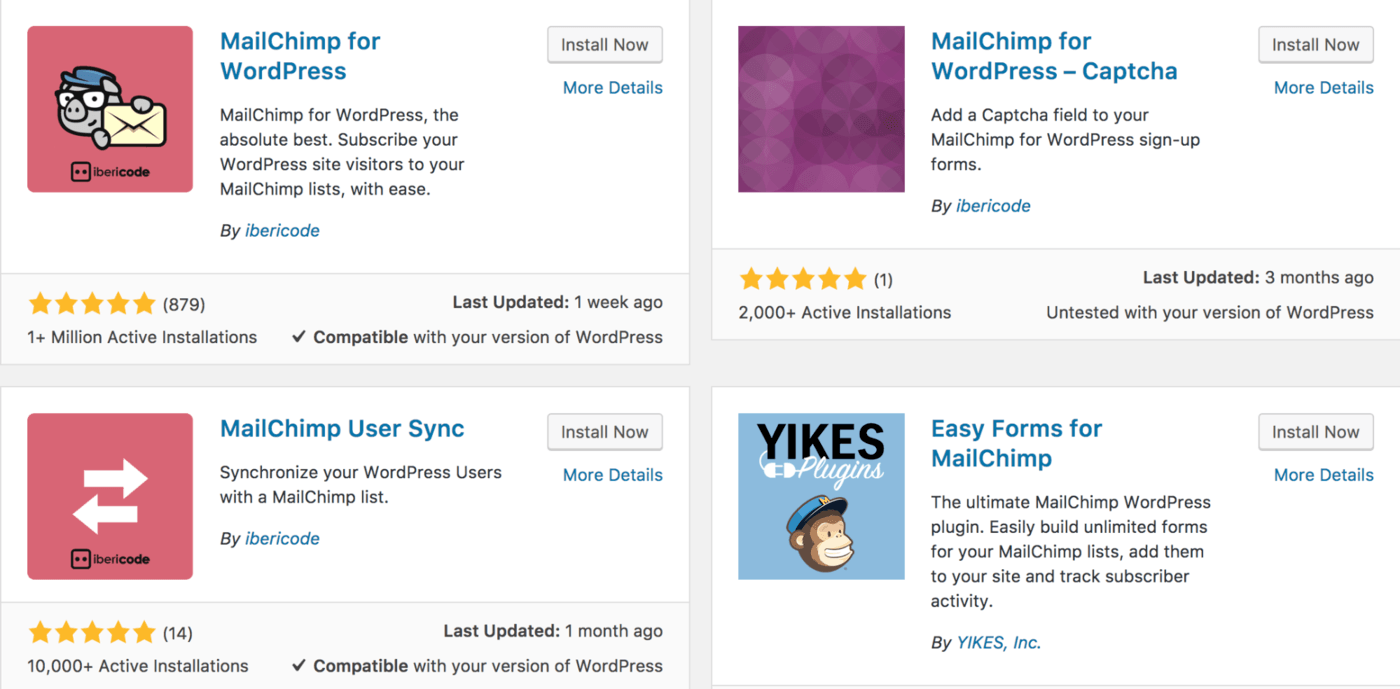Screen dimensions: 1400x689
Task: Select 'Last Updated: 1 week ago' text
Action: coord(558,302)
